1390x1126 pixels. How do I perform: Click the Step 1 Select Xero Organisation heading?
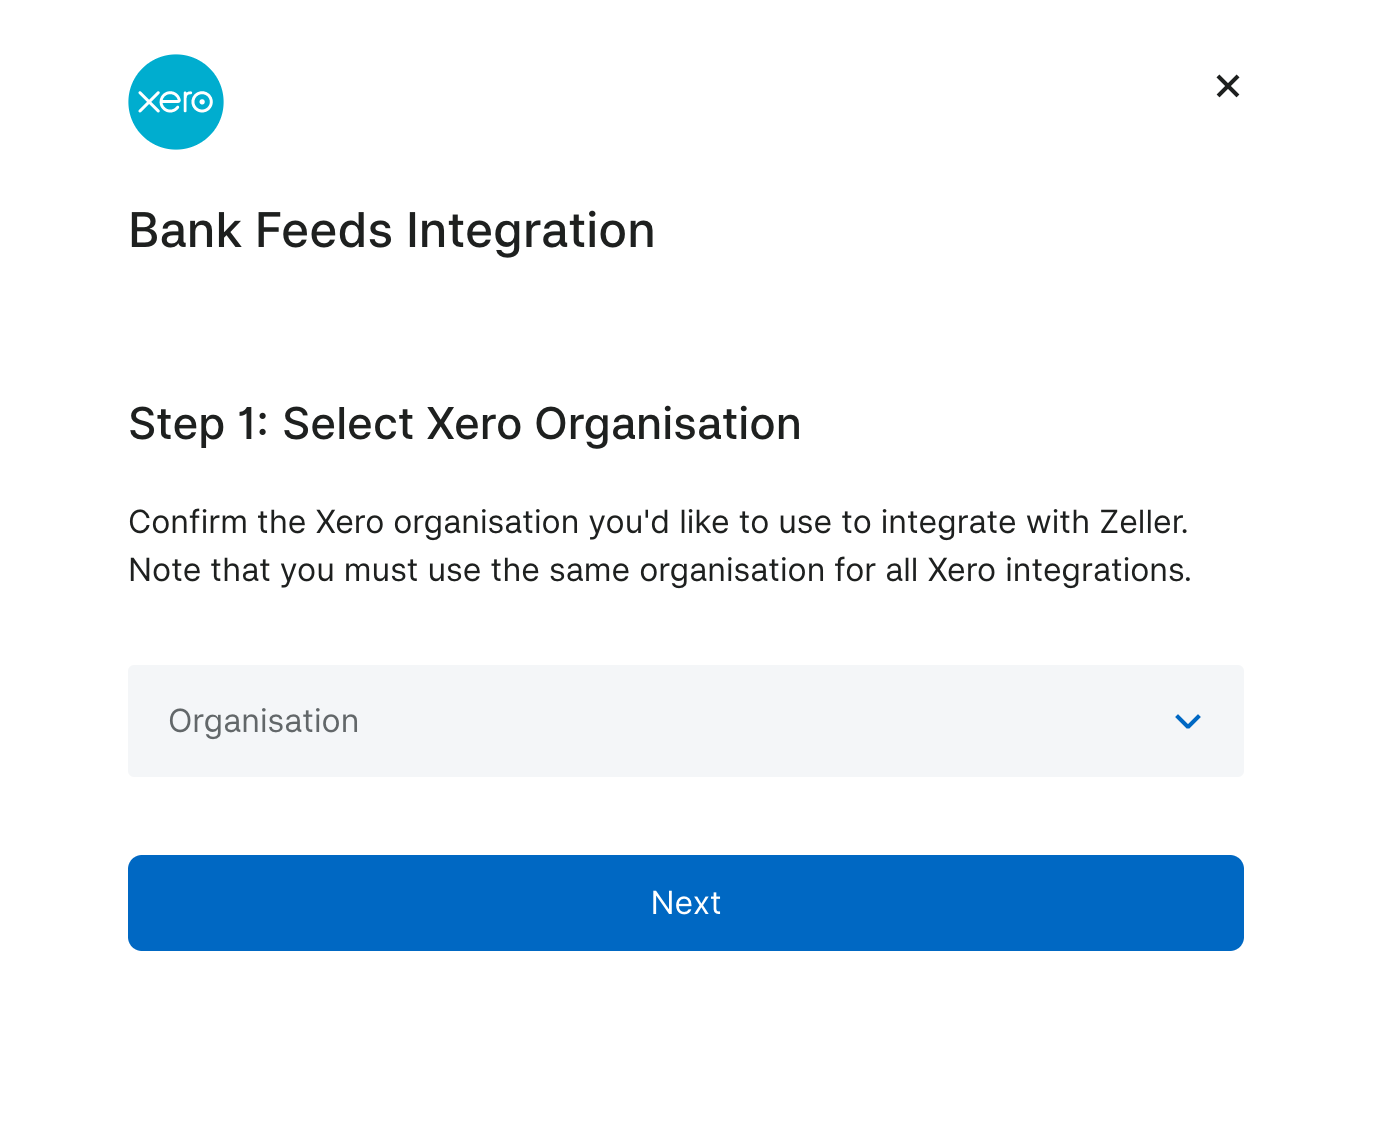click(465, 424)
